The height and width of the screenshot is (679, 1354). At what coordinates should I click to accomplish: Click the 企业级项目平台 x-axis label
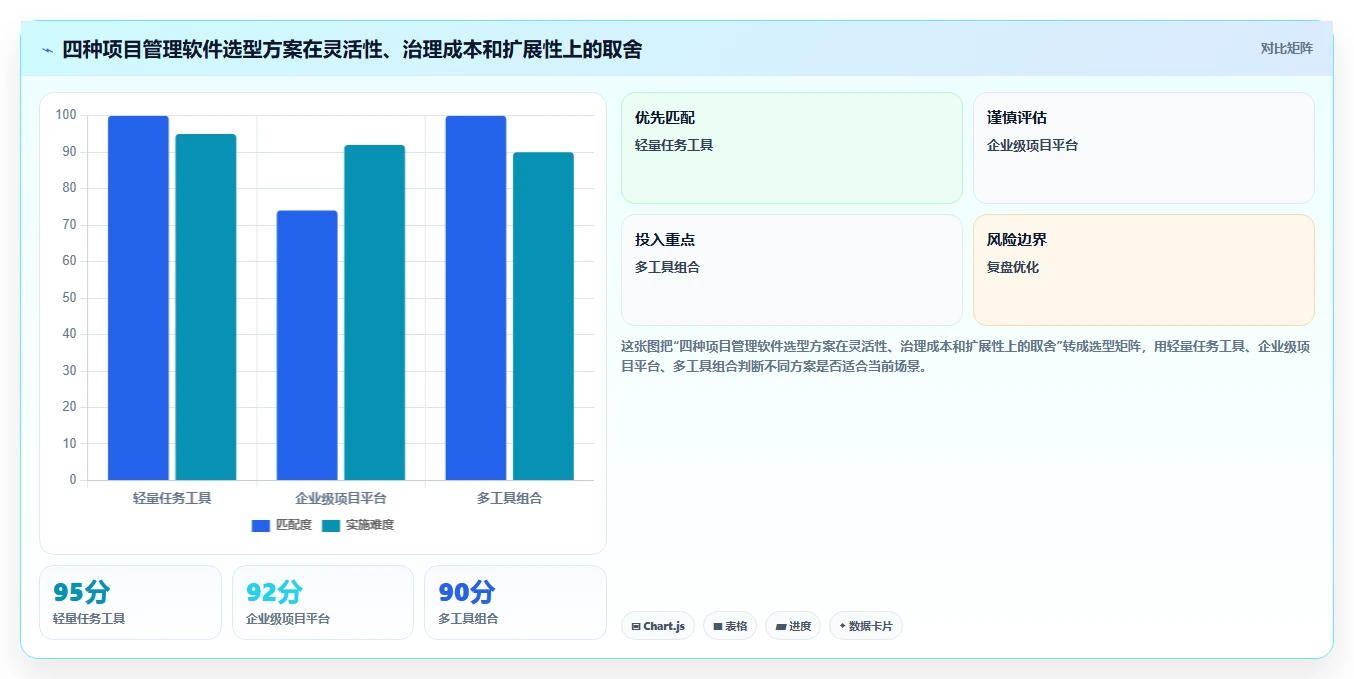pos(341,498)
